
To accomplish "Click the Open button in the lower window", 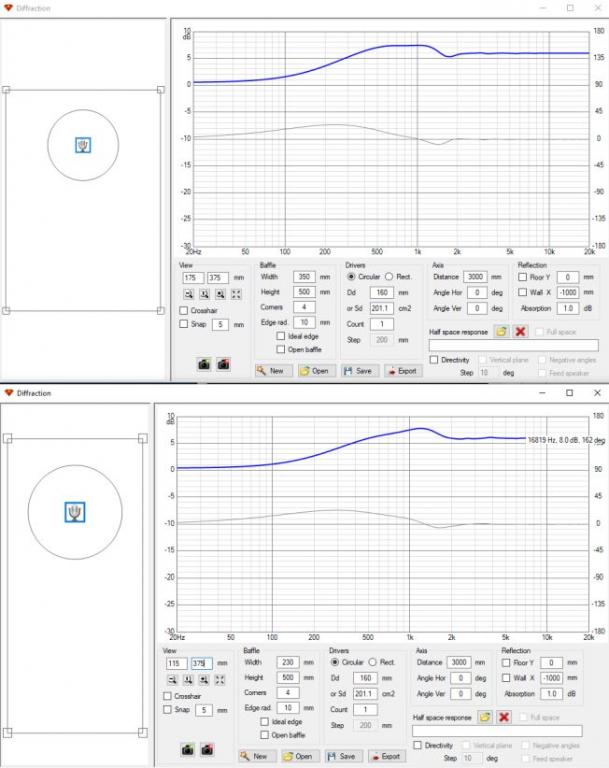I will tap(300, 756).
